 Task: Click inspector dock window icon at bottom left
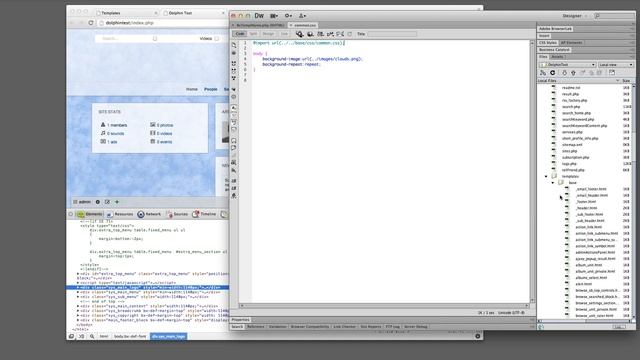tap(71, 336)
